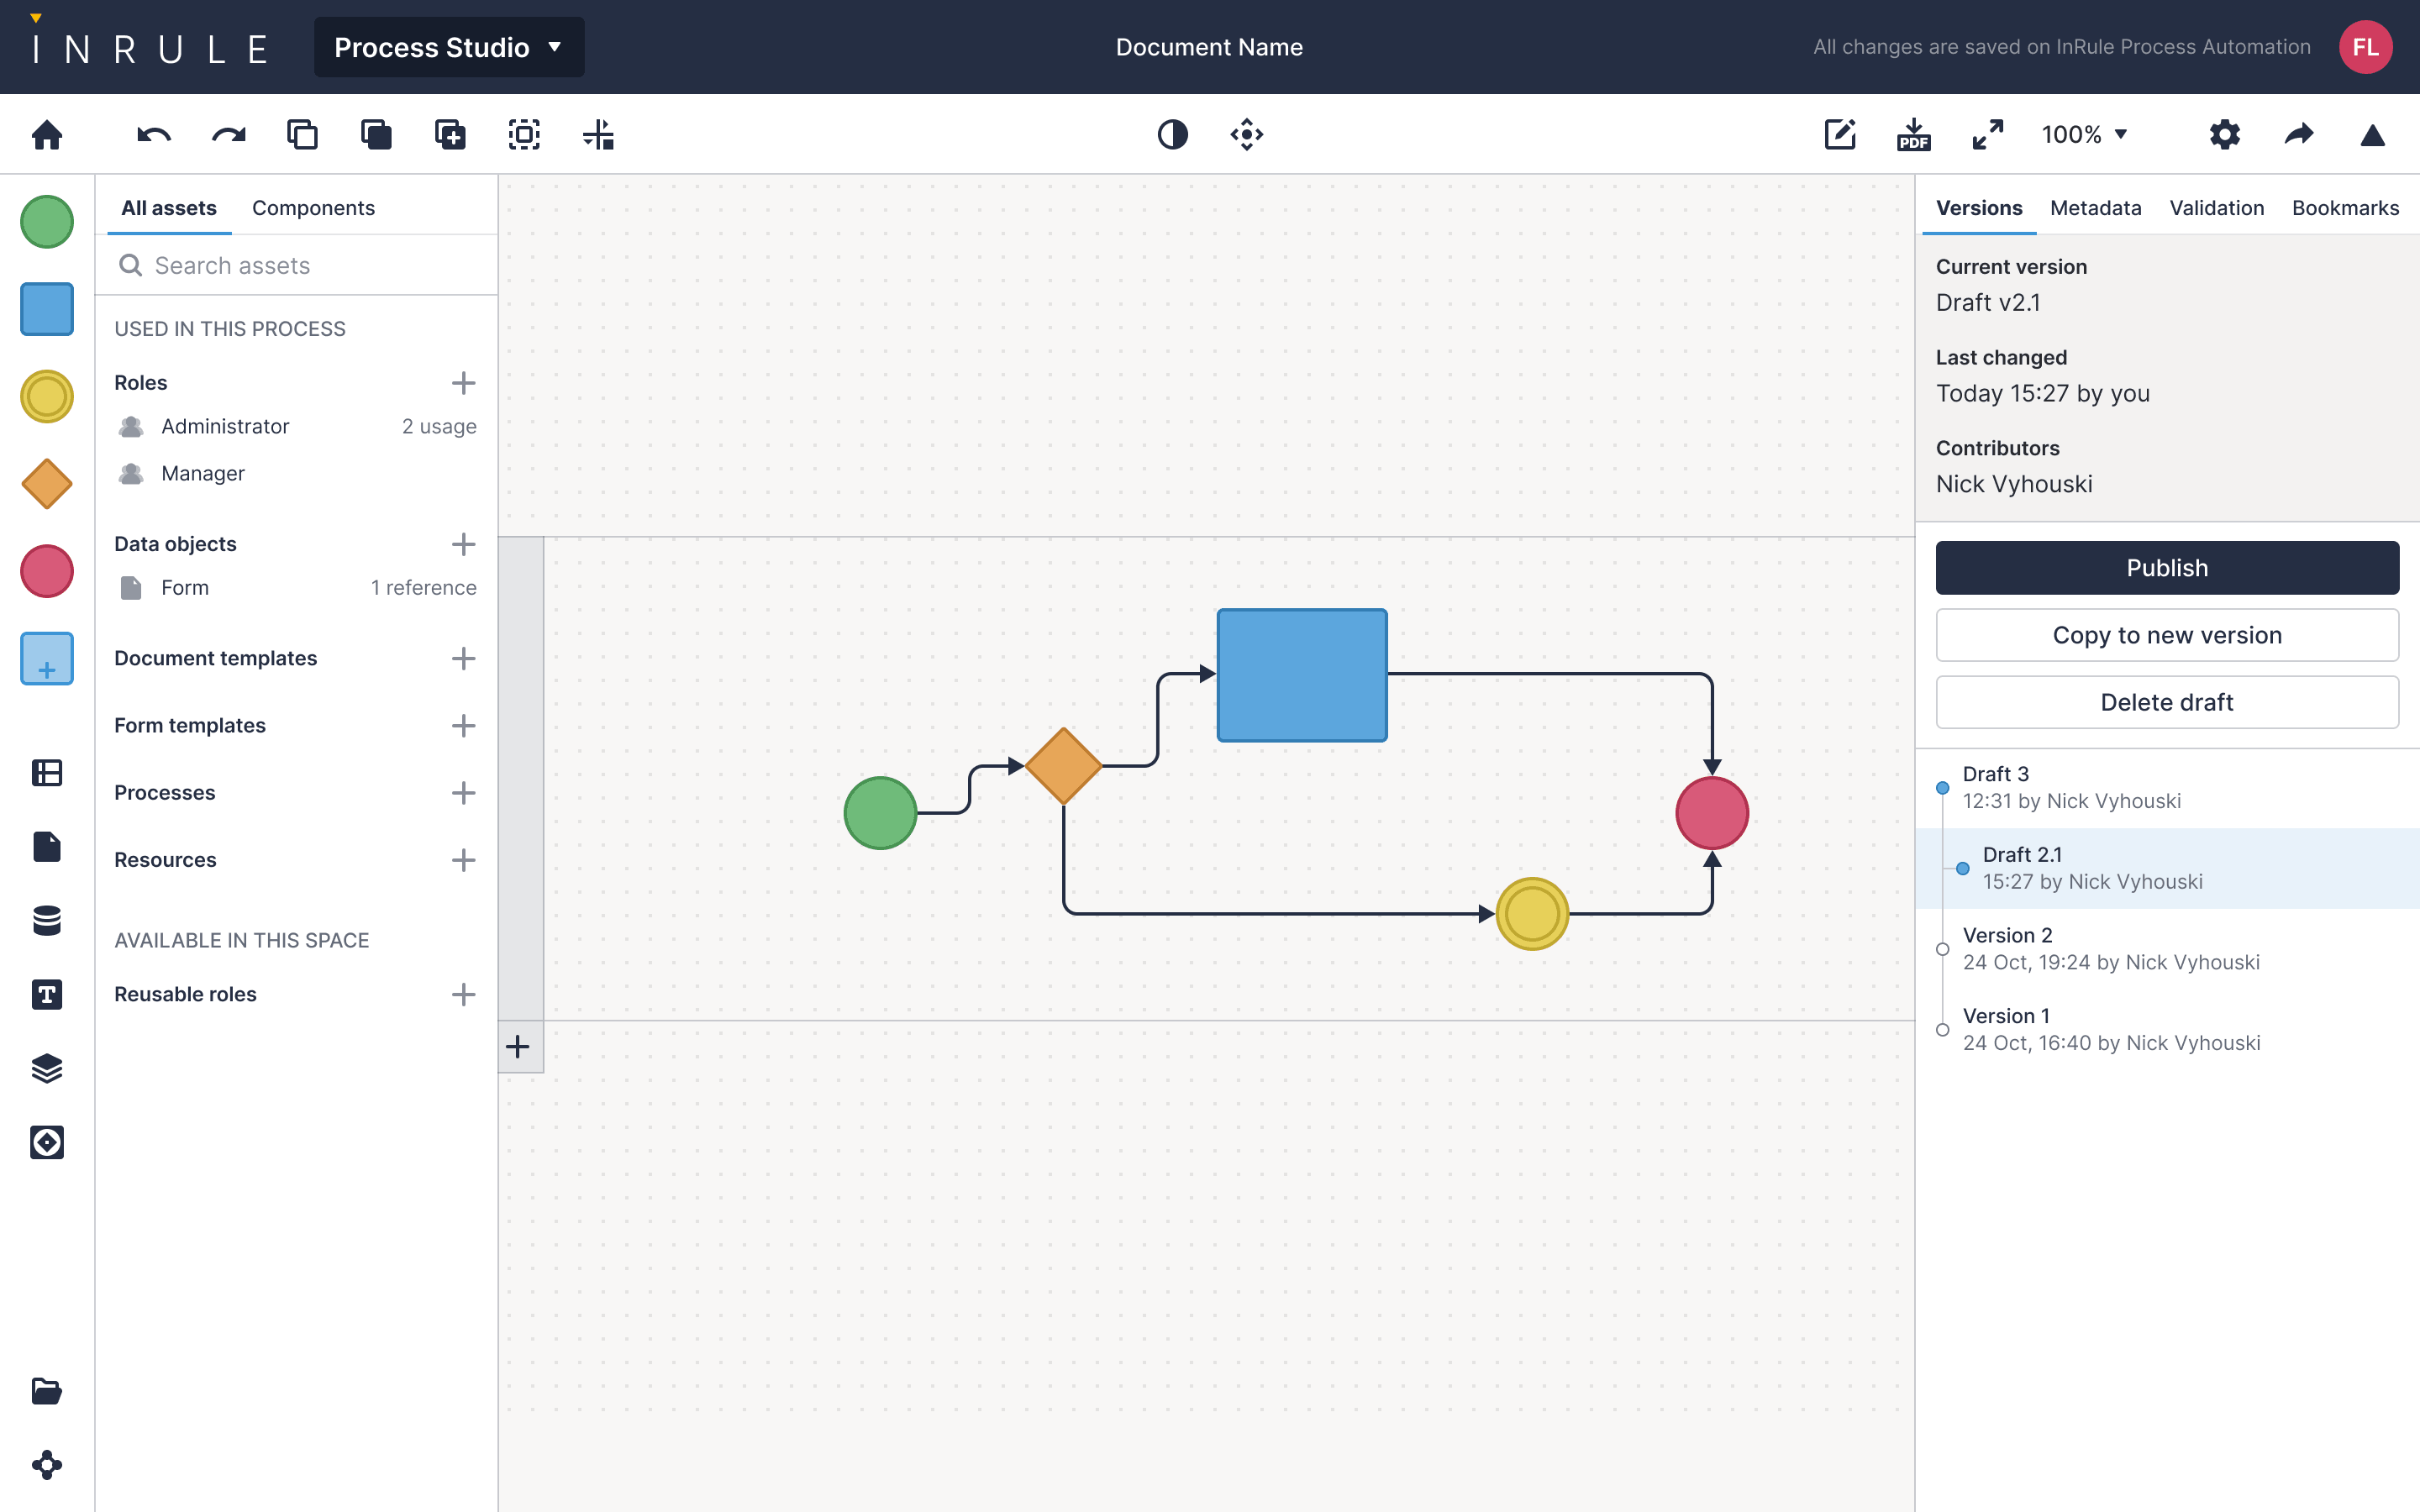Image resolution: width=2420 pixels, height=1512 pixels.
Task: Click the text T icon in sidebar
Action: [47, 994]
